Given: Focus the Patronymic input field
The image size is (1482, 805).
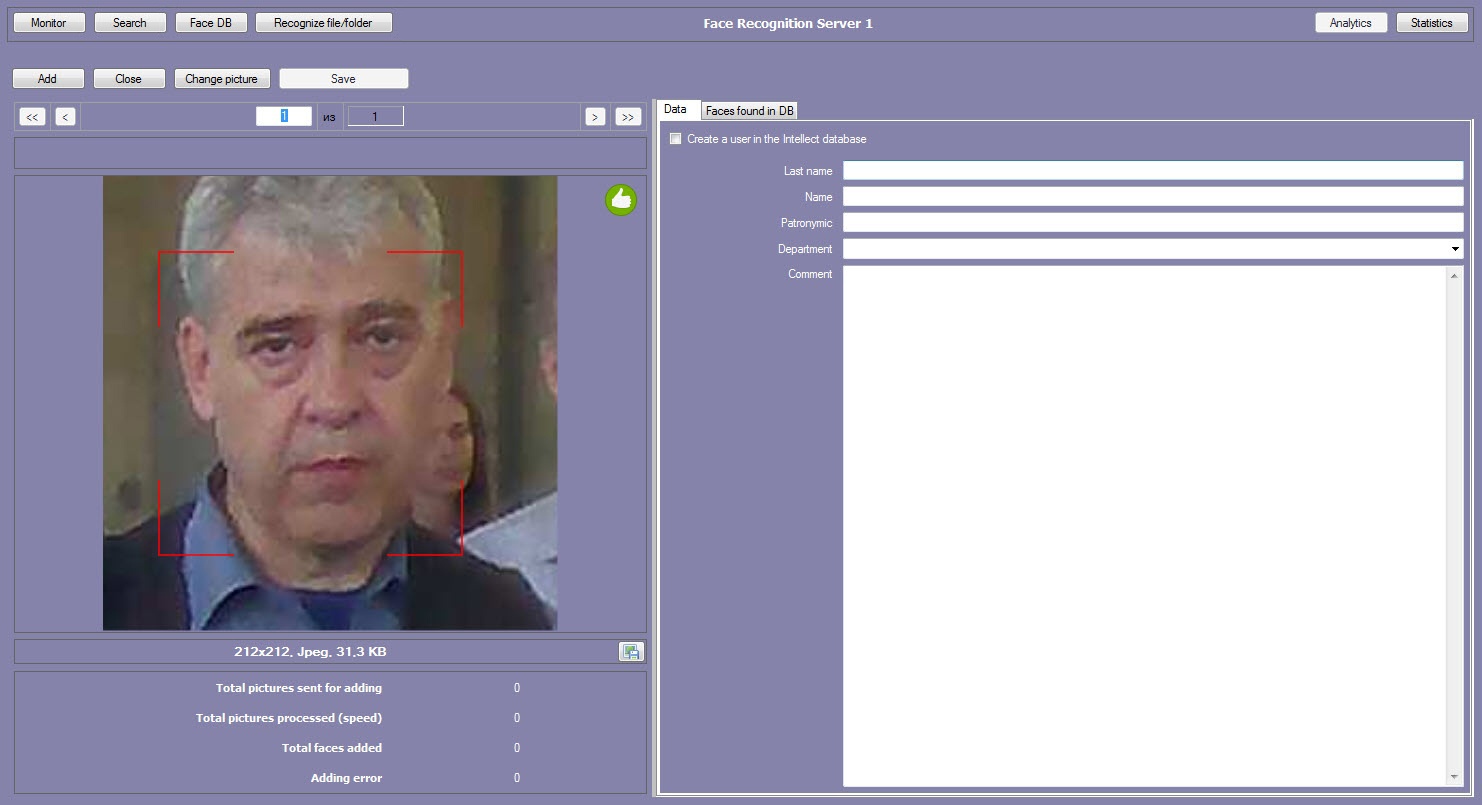Looking at the screenshot, I should pyautogui.click(x=1152, y=223).
